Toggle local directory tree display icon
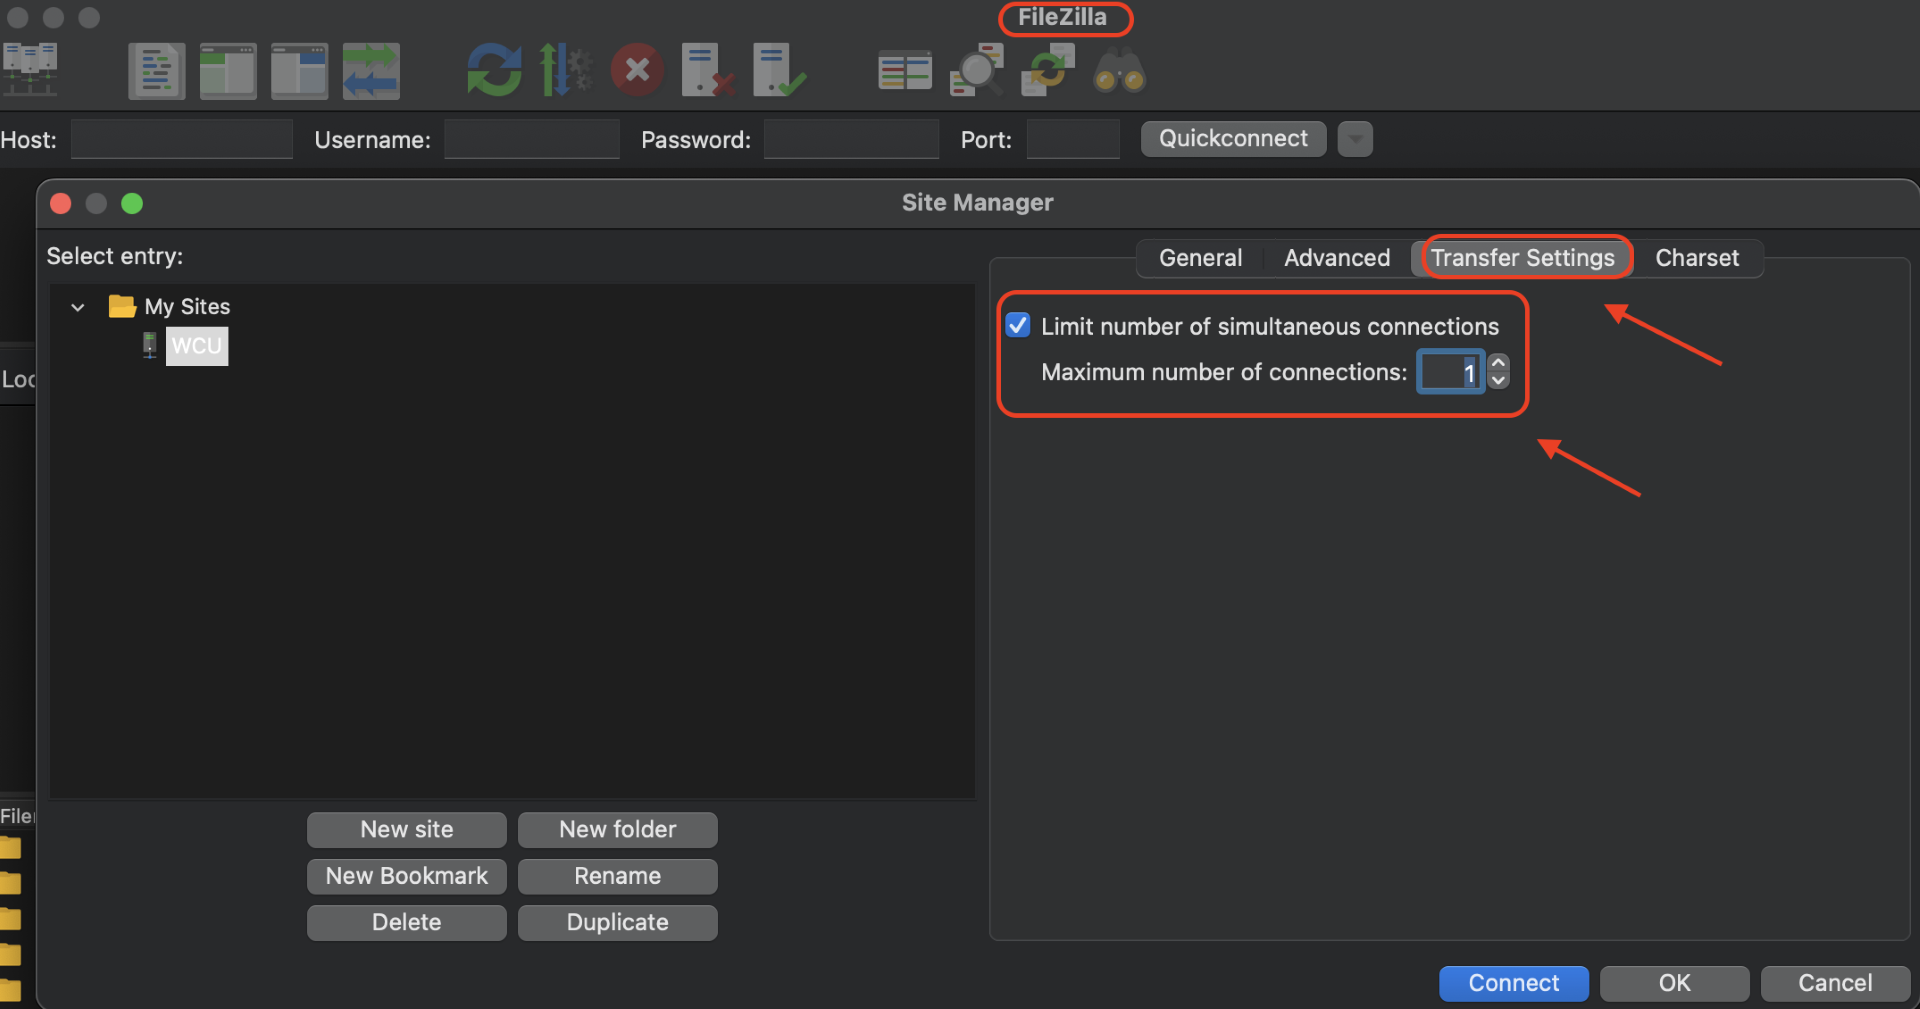Screen dimensions: 1920x1009 pos(228,71)
